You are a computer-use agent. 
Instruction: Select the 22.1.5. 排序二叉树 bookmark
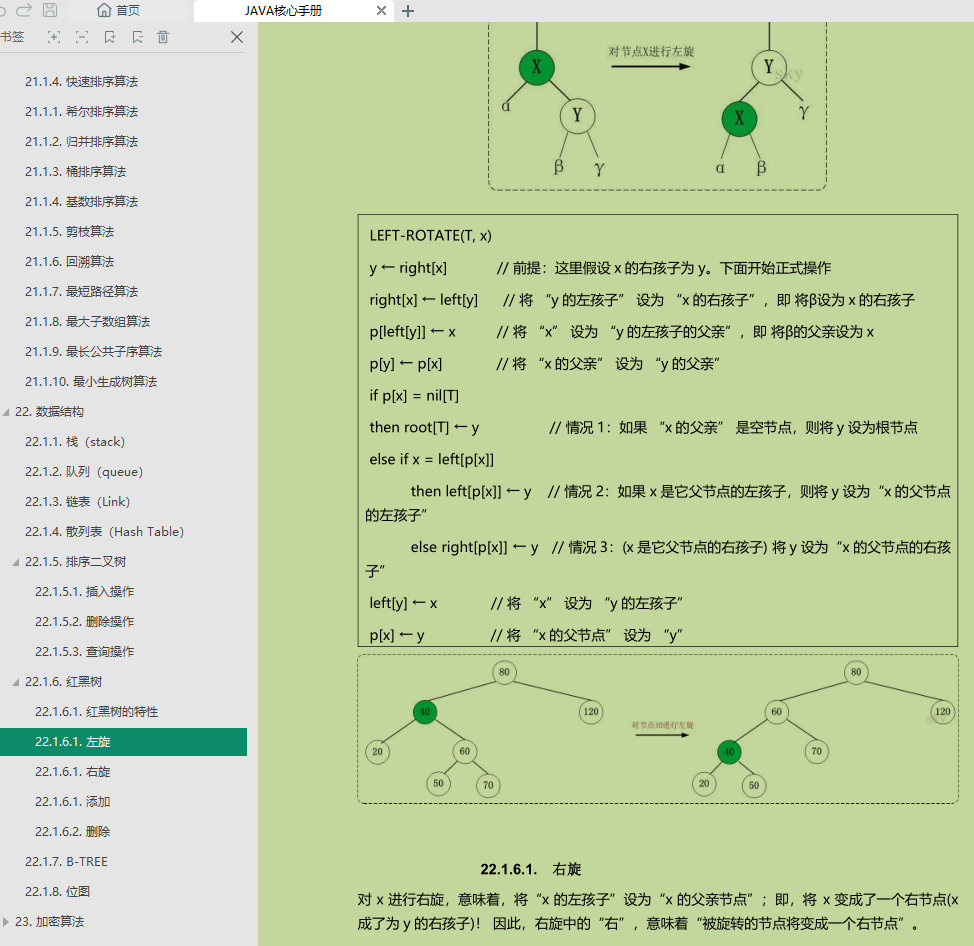click(75, 562)
